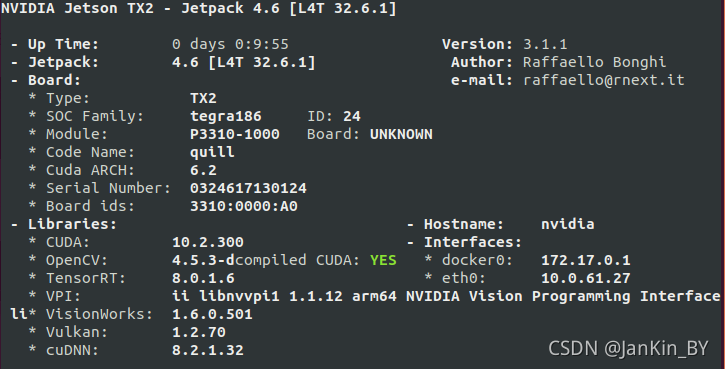Click the VisionWorks version 1.6.0.501
This screenshot has width=725, height=369.
(x=212, y=314)
